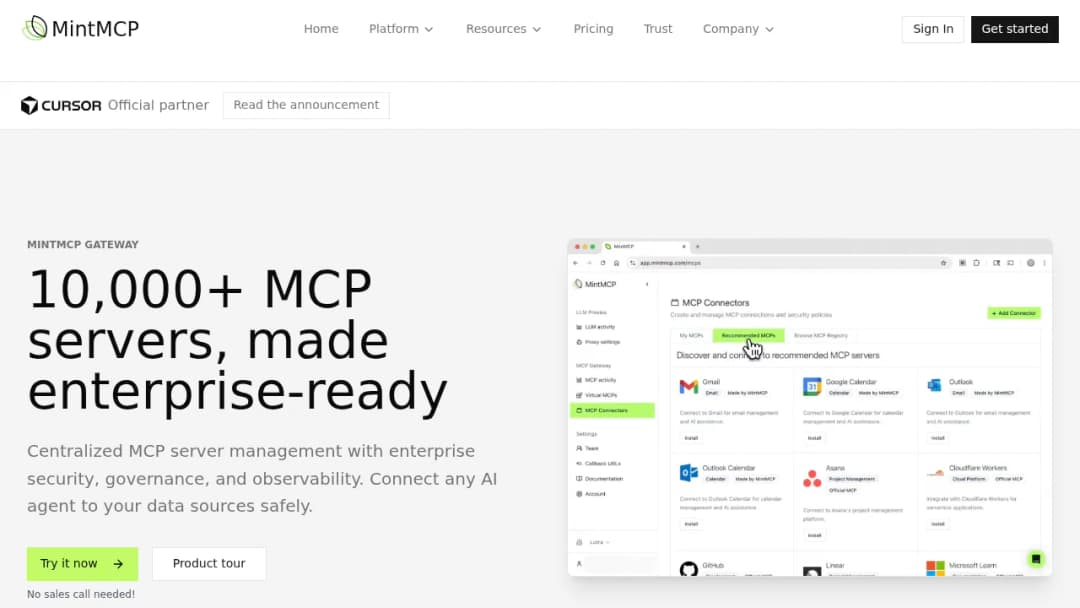Click the Get started button
1080x608 pixels.
1015,29
